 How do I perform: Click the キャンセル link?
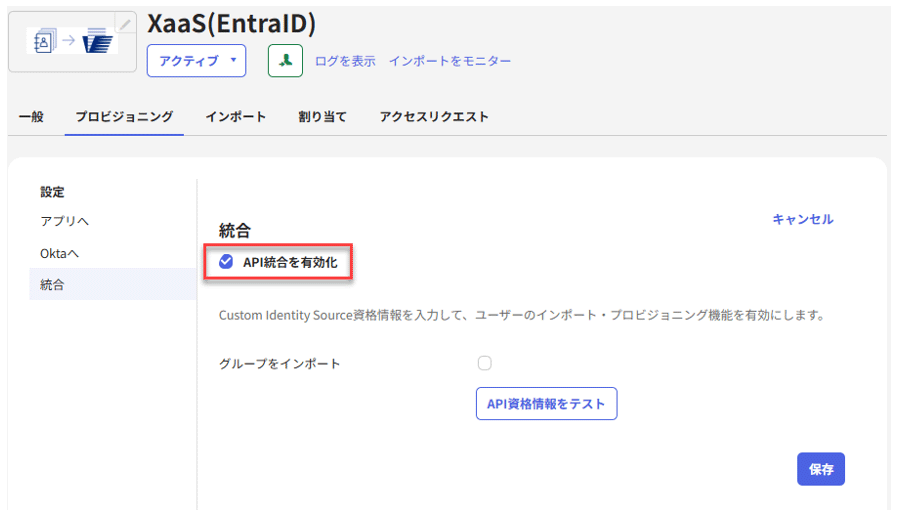pyautogui.click(x=802, y=219)
